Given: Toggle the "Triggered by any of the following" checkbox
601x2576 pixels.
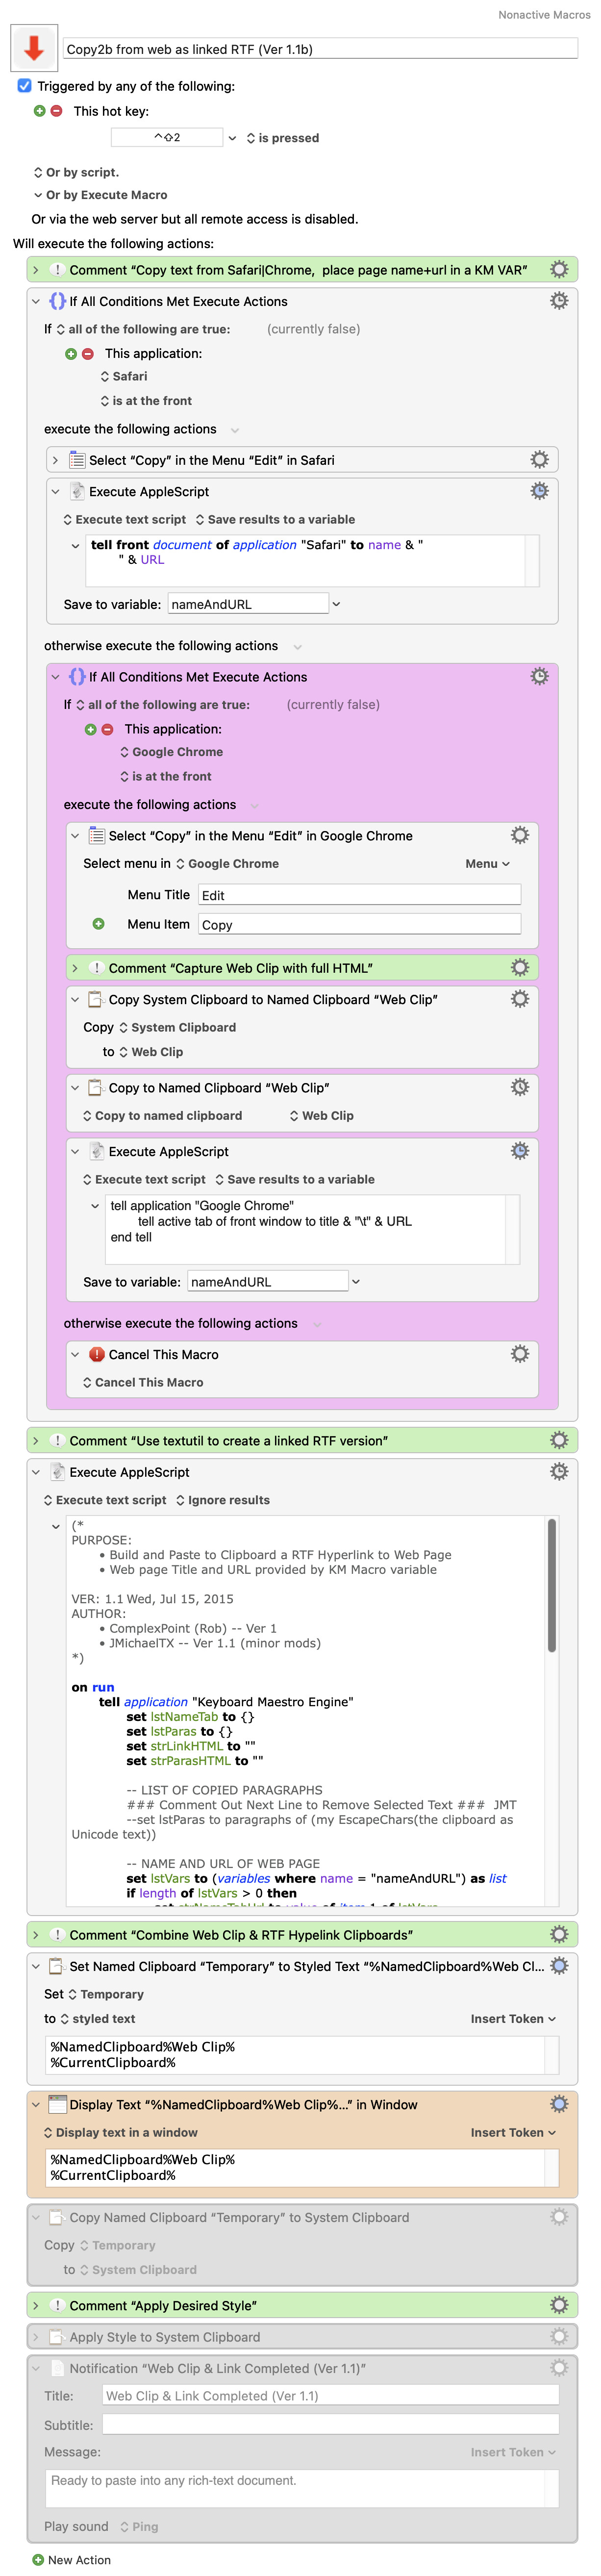Looking at the screenshot, I should pyautogui.click(x=25, y=86).
